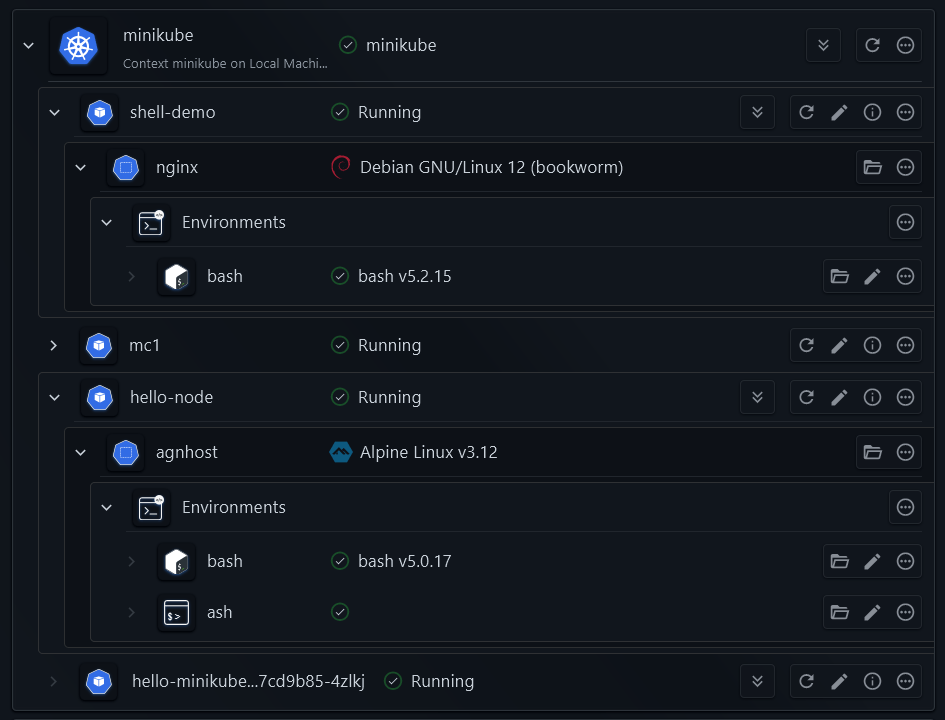Click the Alpine Linux icon on agnhost row
This screenshot has height=720, width=945.
(x=341, y=452)
